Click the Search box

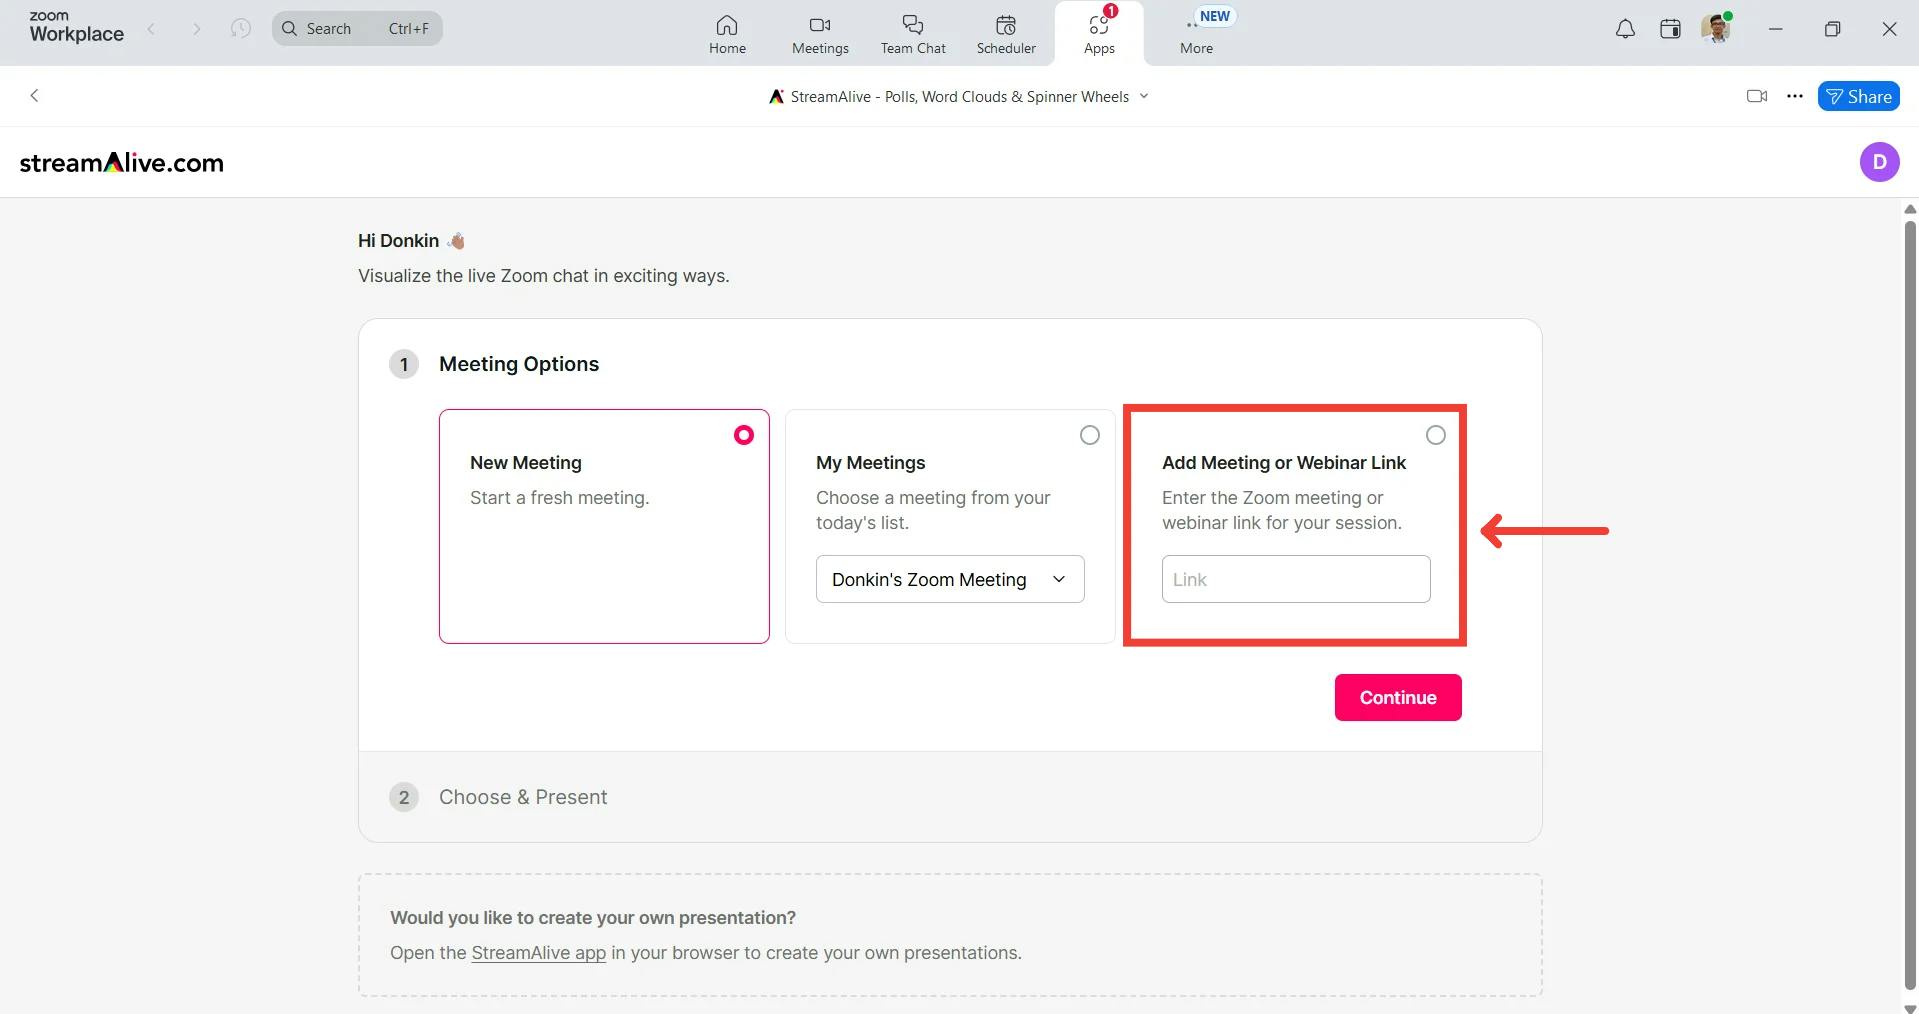pos(357,28)
